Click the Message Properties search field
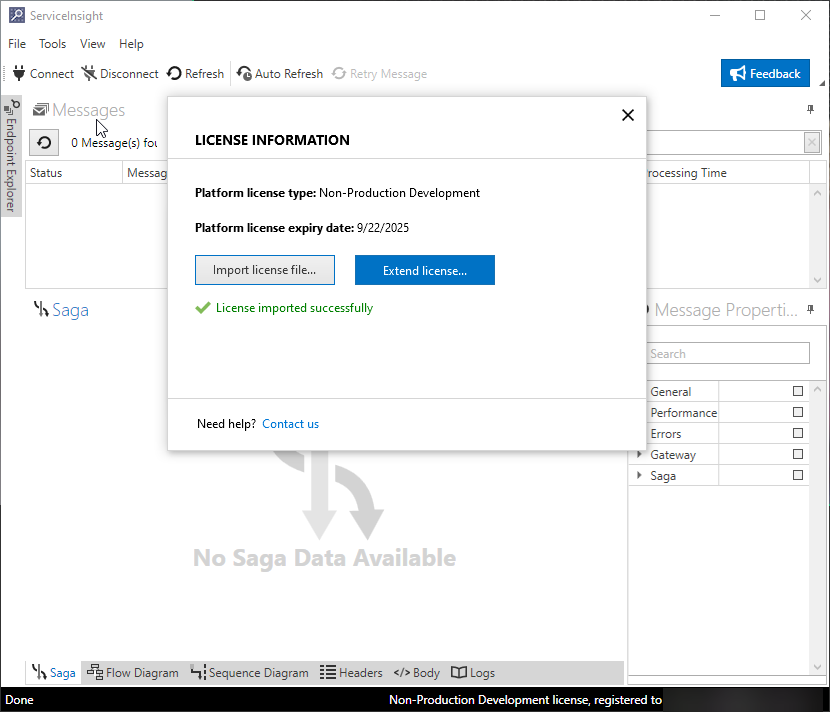830x712 pixels. (x=727, y=353)
